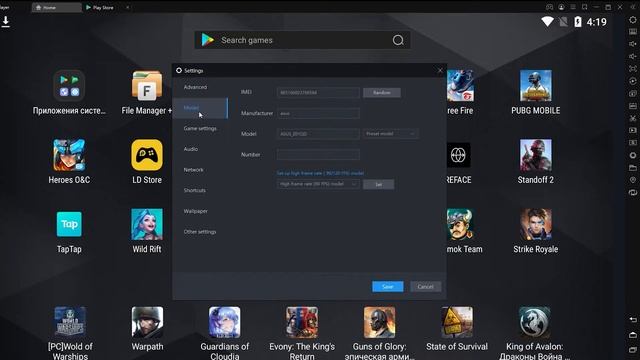Click the volume down sidebar icon
Viewport: 640px width, 360px height.
(633, 56)
